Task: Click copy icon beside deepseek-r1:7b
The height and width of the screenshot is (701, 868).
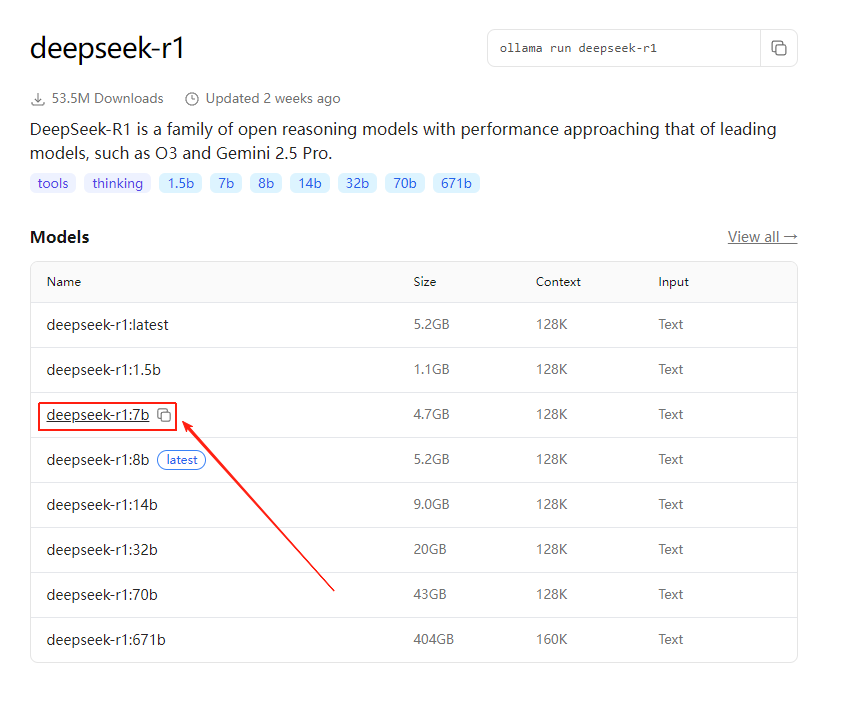Action: click(165, 415)
